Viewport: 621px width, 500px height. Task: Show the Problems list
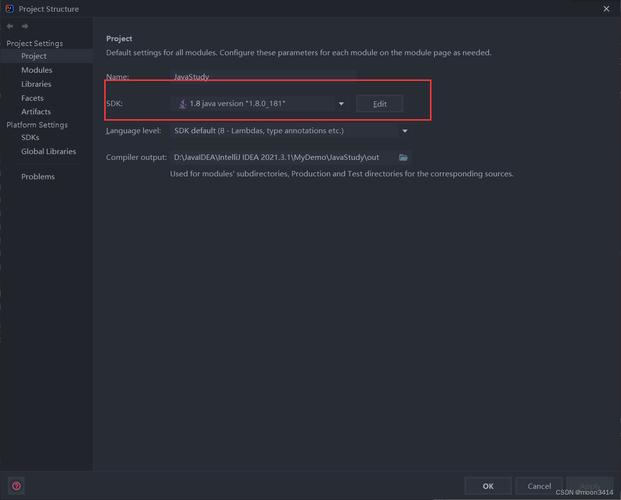(38, 177)
